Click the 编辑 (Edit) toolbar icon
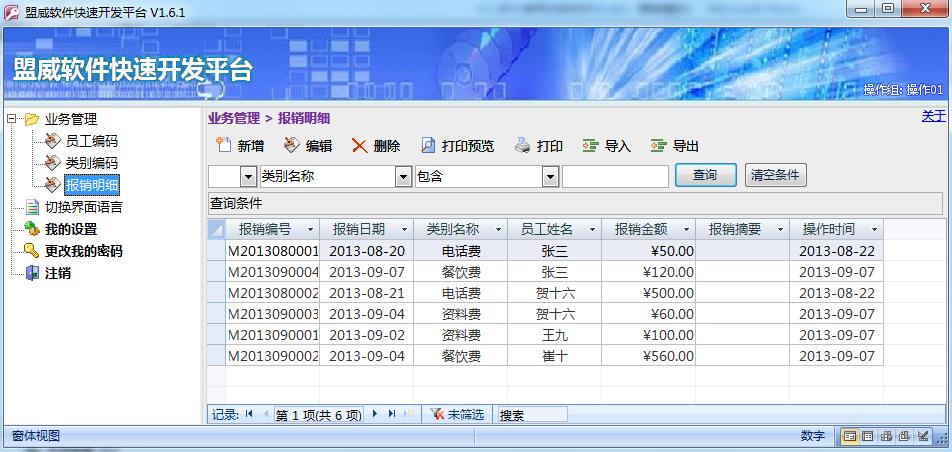 [x=292, y=146]
